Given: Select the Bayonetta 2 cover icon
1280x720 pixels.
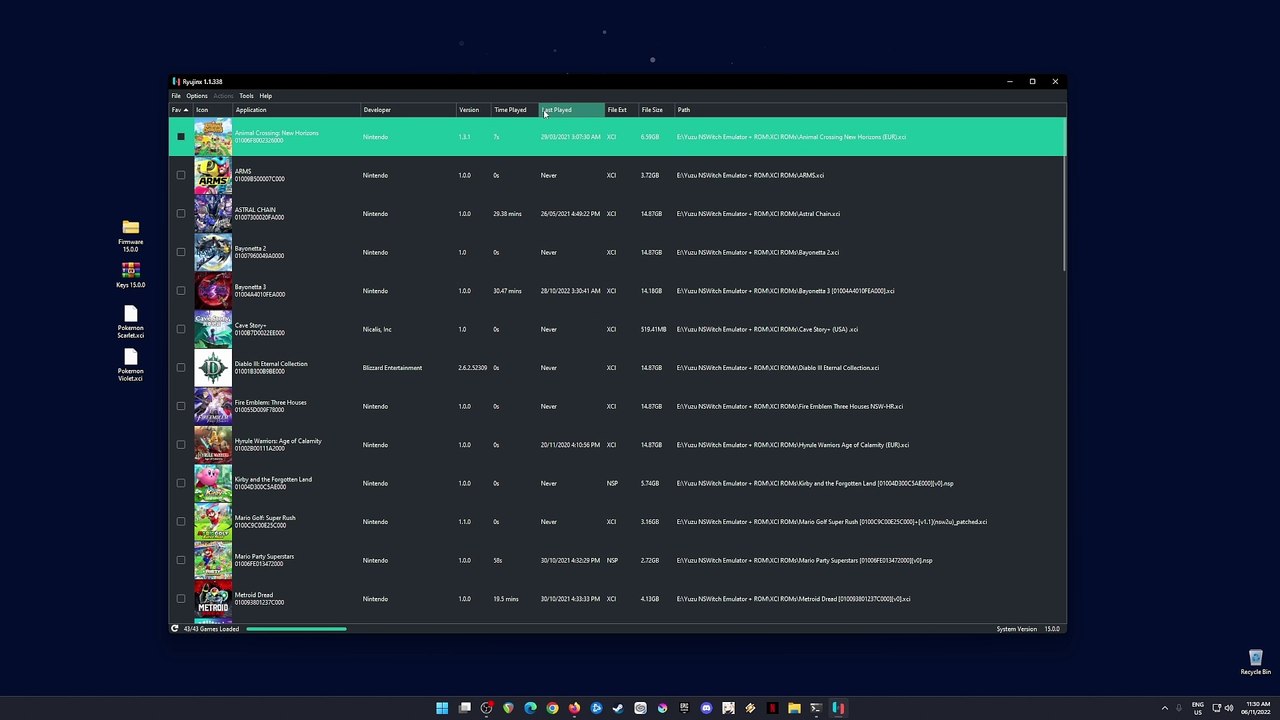Looking at the screenshot, I should click(x=212, y=252).
